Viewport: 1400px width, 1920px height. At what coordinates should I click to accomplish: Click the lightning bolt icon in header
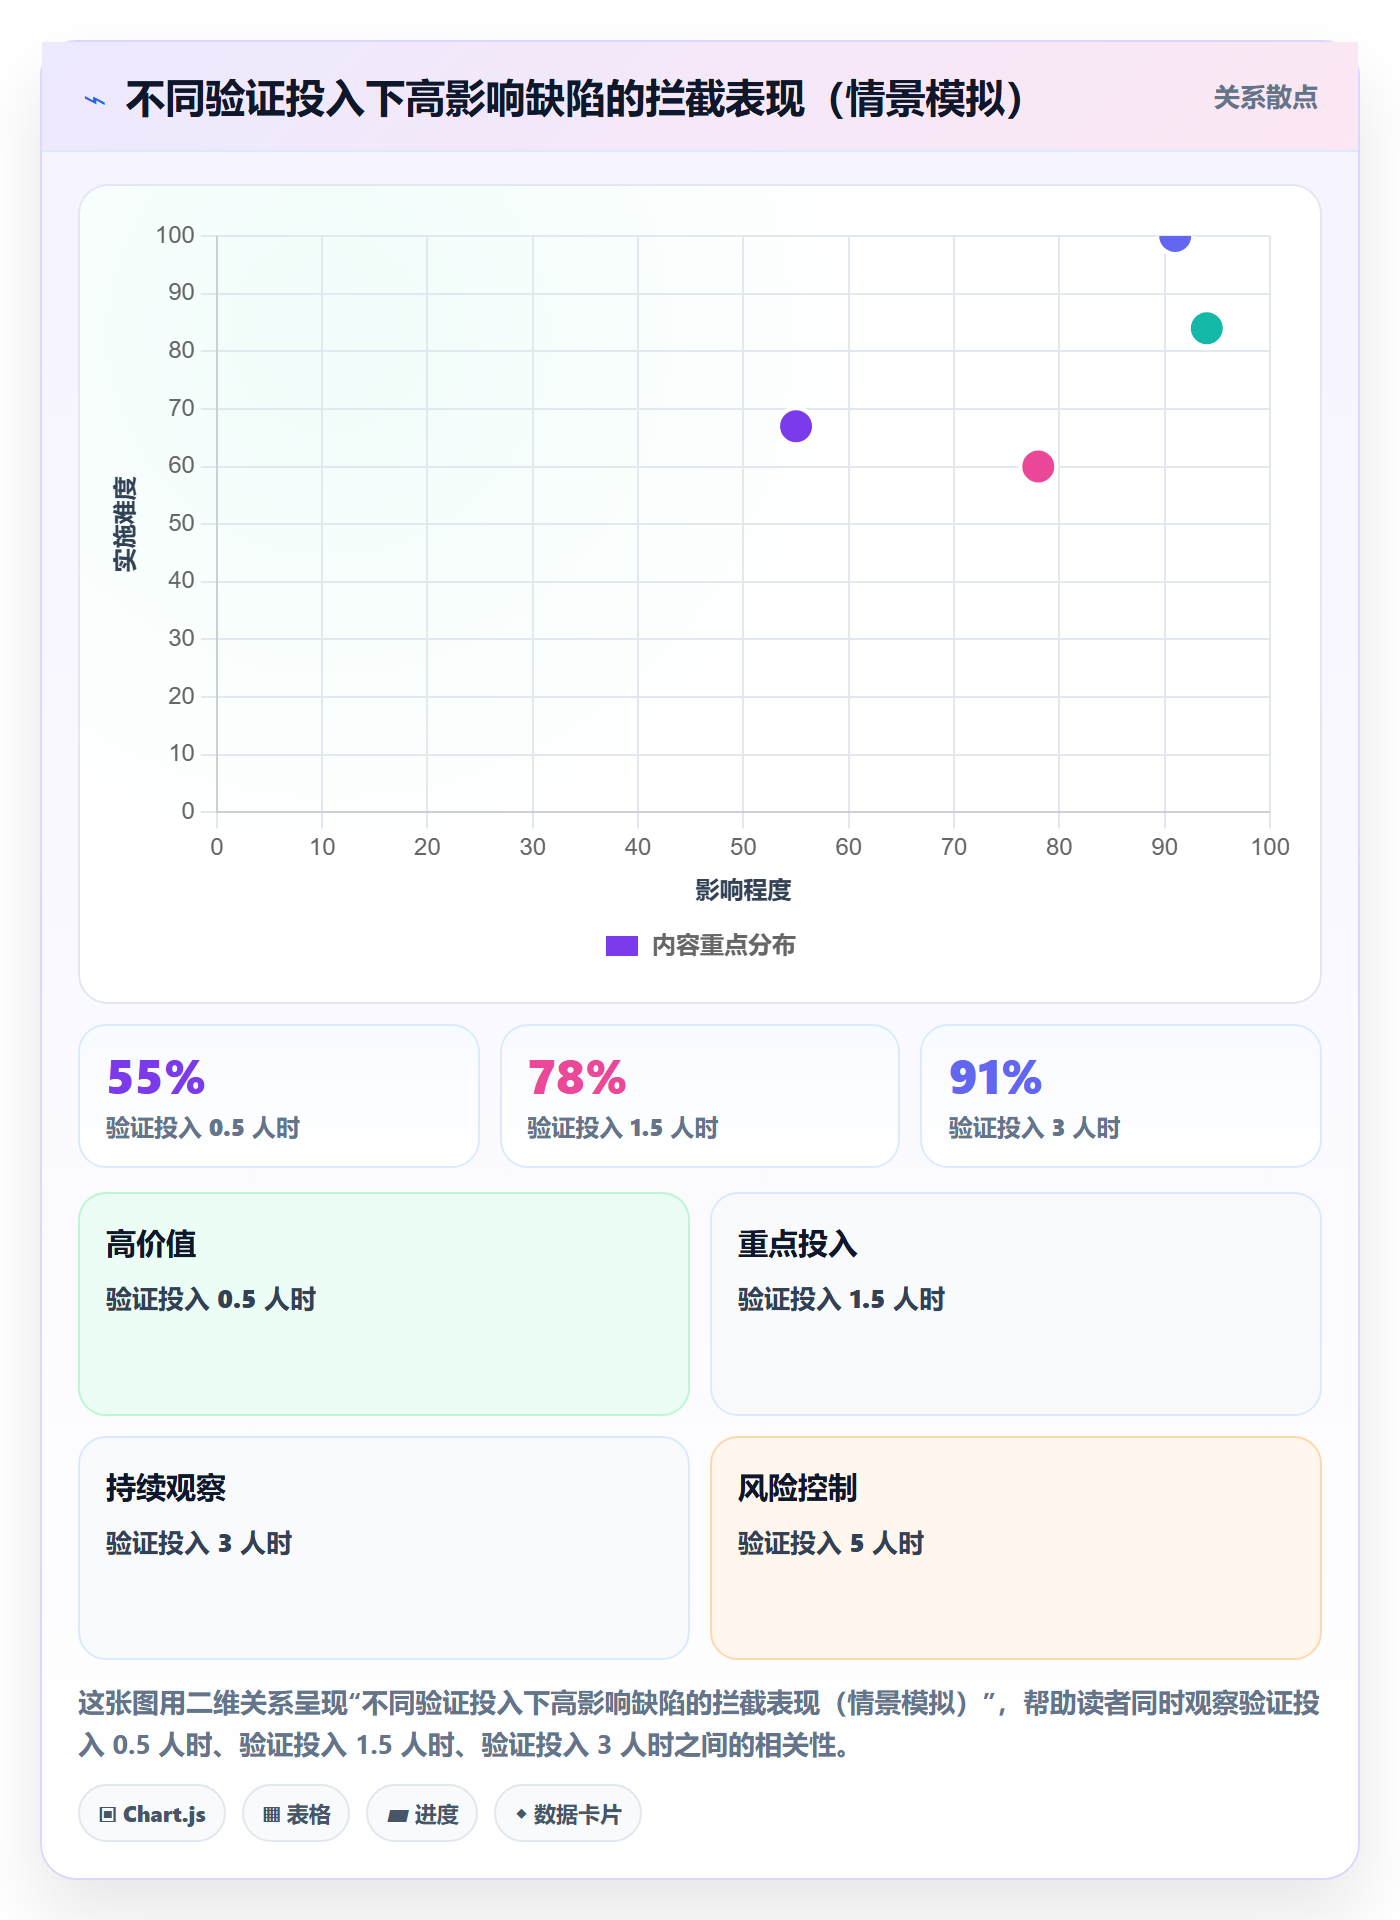pos(95,100)
